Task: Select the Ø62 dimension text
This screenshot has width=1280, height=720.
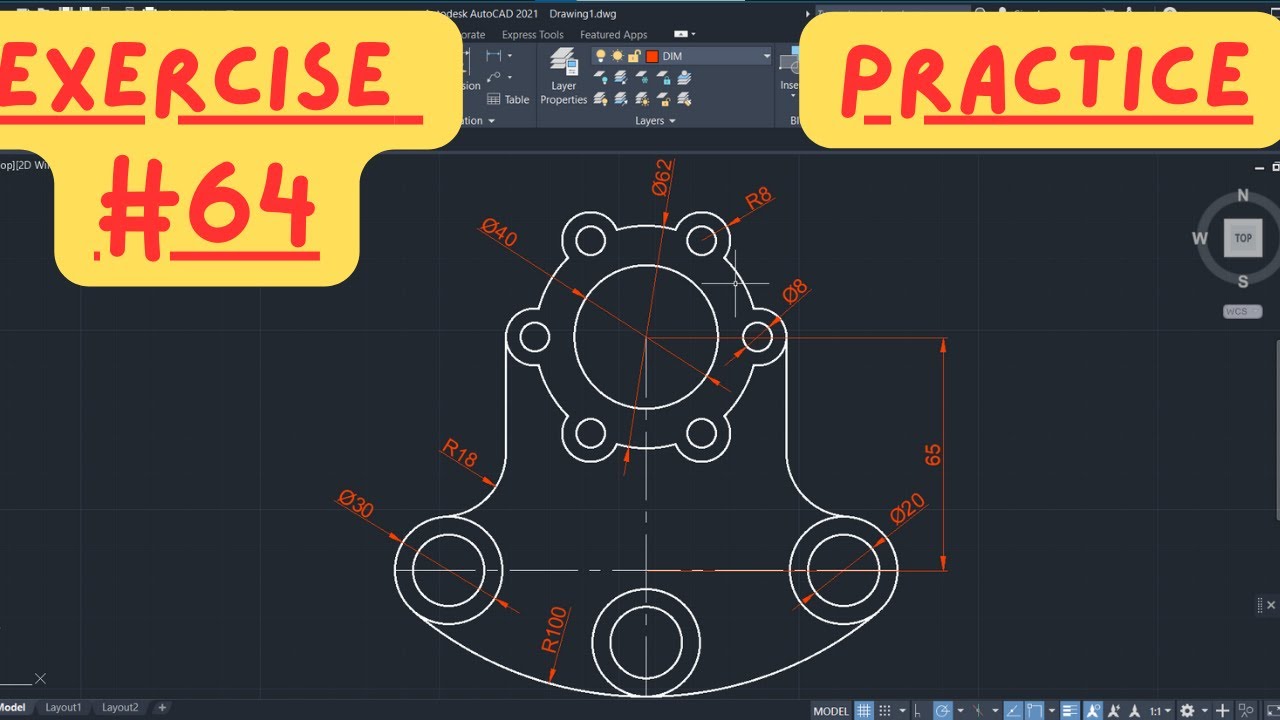Action: 661,177
